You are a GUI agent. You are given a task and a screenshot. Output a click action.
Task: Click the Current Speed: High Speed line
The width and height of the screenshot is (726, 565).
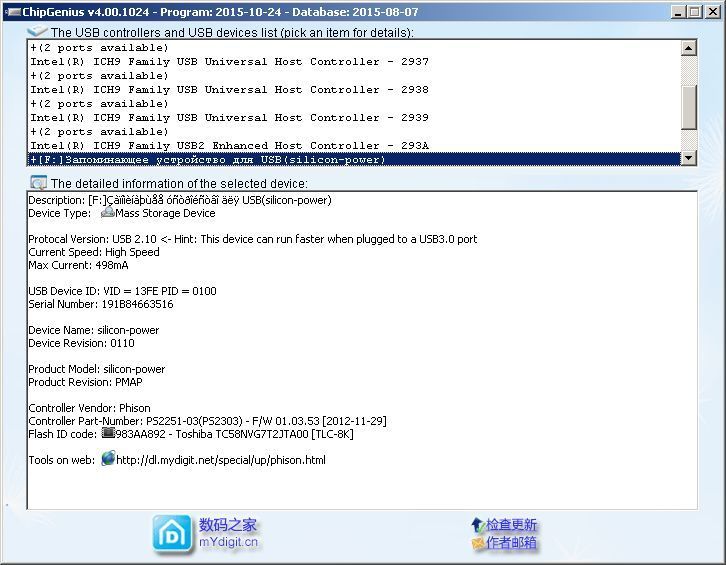(x=94, y=252)
